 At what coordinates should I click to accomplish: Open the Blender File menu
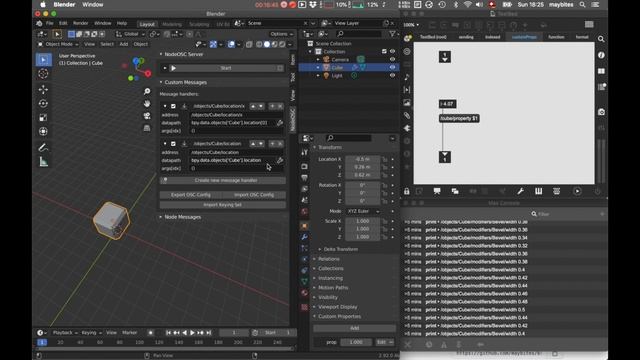pos(49,23)
